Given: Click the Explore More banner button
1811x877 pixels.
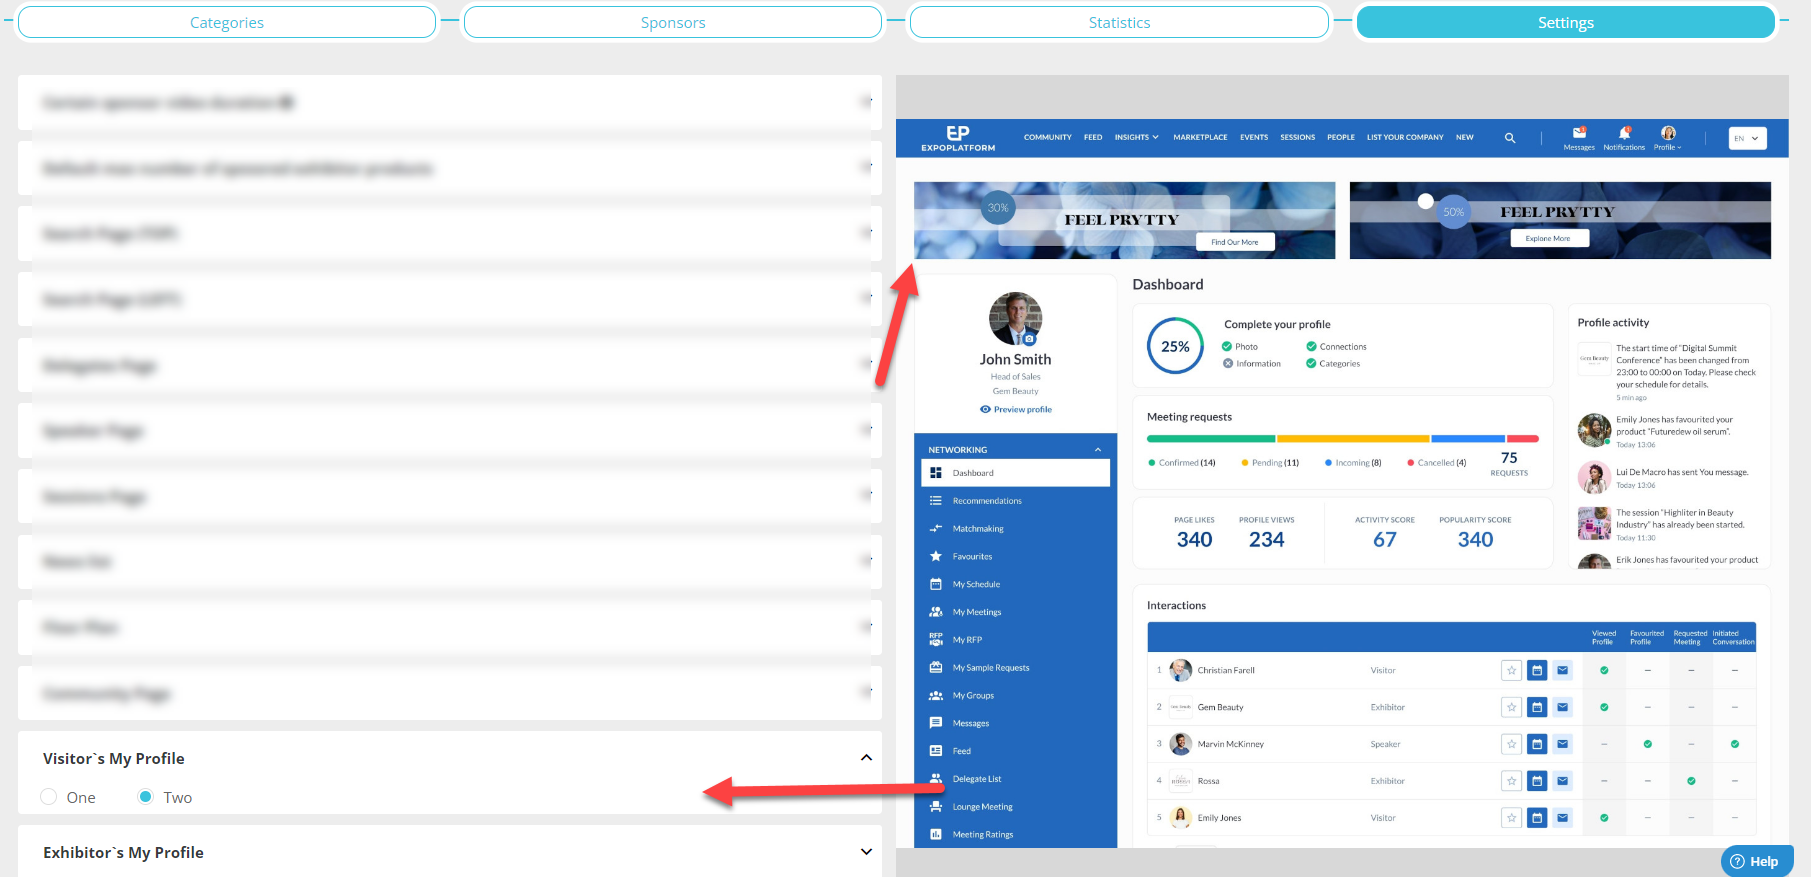Looking at the screenshot, I should point(1548,238).
